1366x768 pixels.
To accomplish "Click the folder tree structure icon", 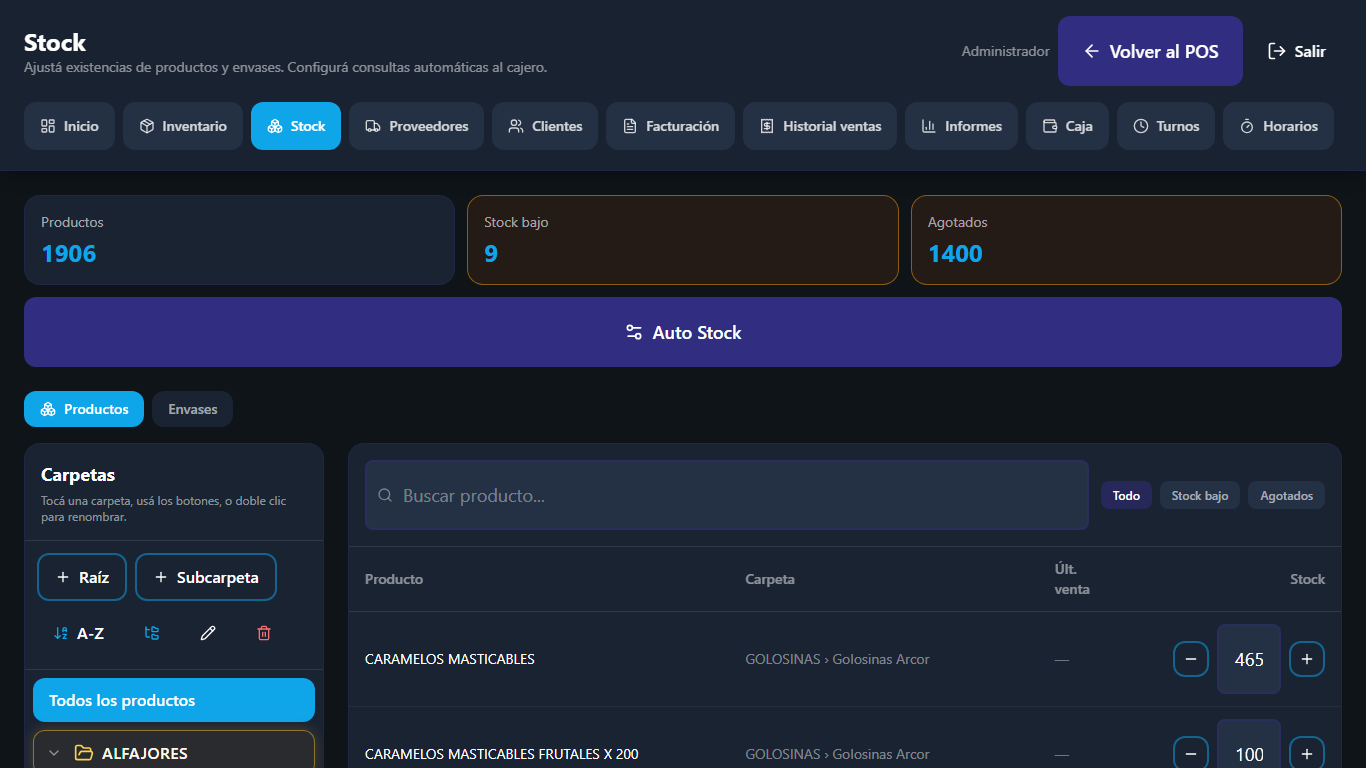I will (152, 633).
